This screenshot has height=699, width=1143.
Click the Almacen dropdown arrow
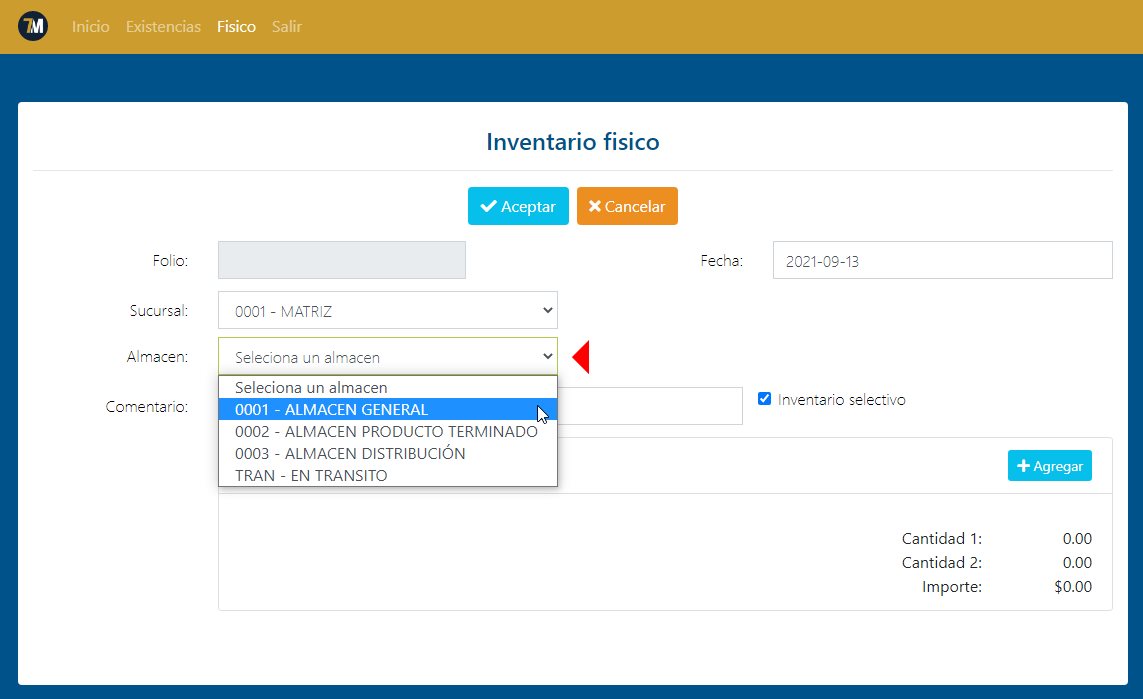pyautogui.click(x=547, y=356)
